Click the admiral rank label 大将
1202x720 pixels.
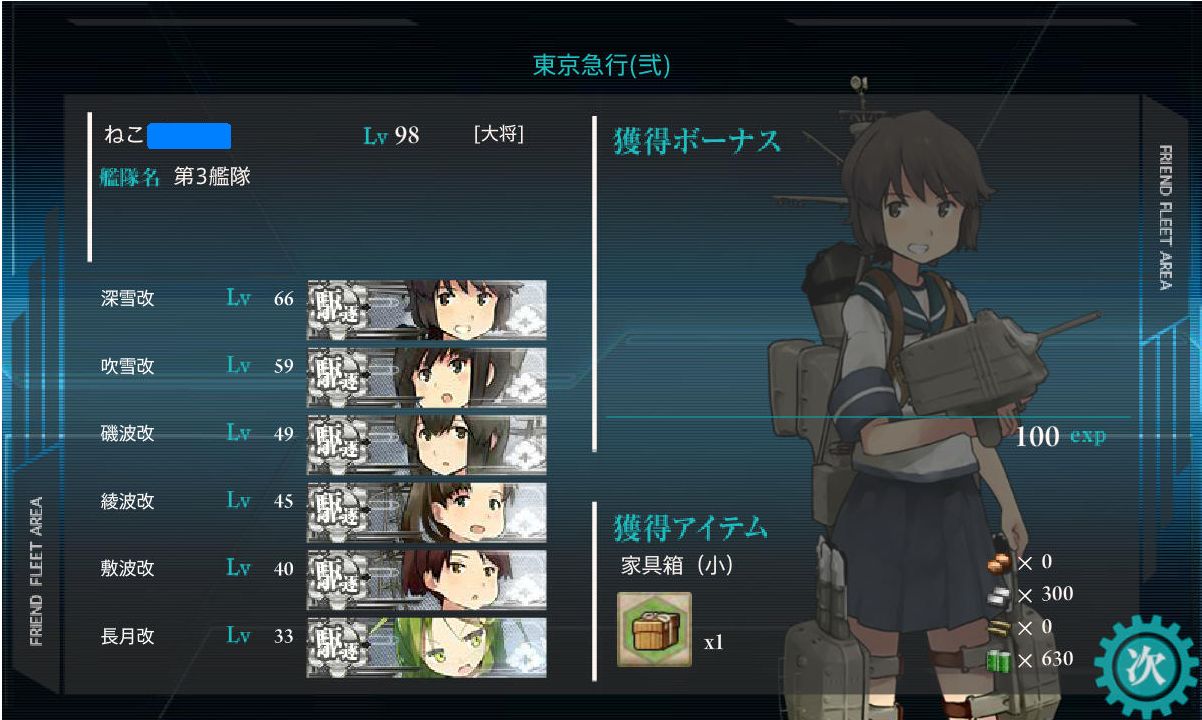pos(499,134)
